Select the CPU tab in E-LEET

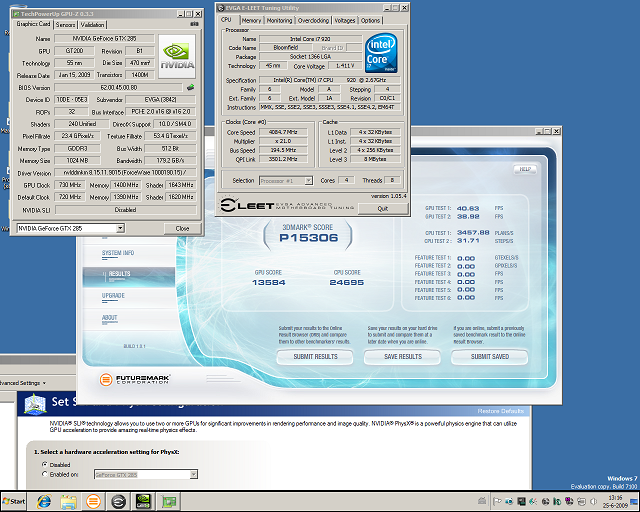(227, 20)
